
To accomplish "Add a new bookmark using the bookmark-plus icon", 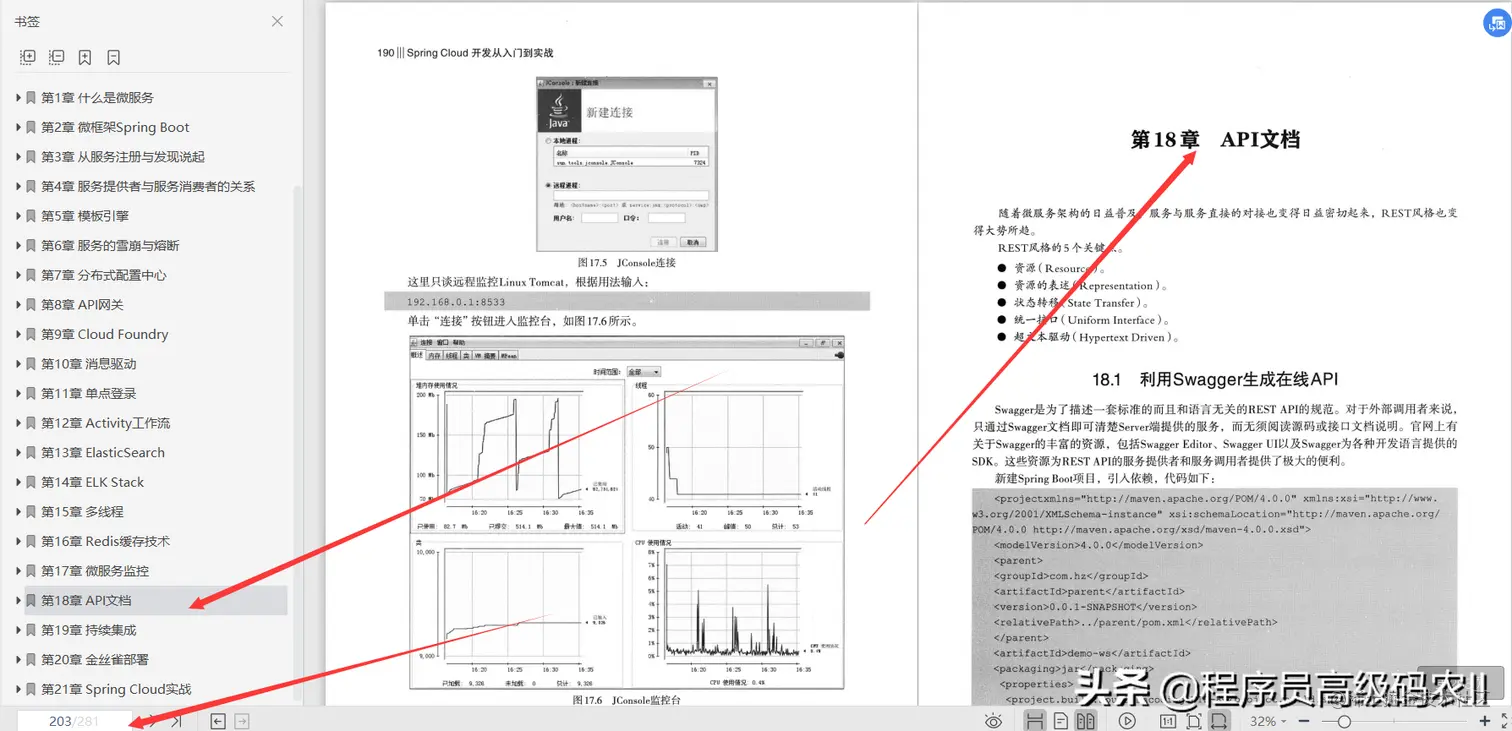I will [85, 57].
